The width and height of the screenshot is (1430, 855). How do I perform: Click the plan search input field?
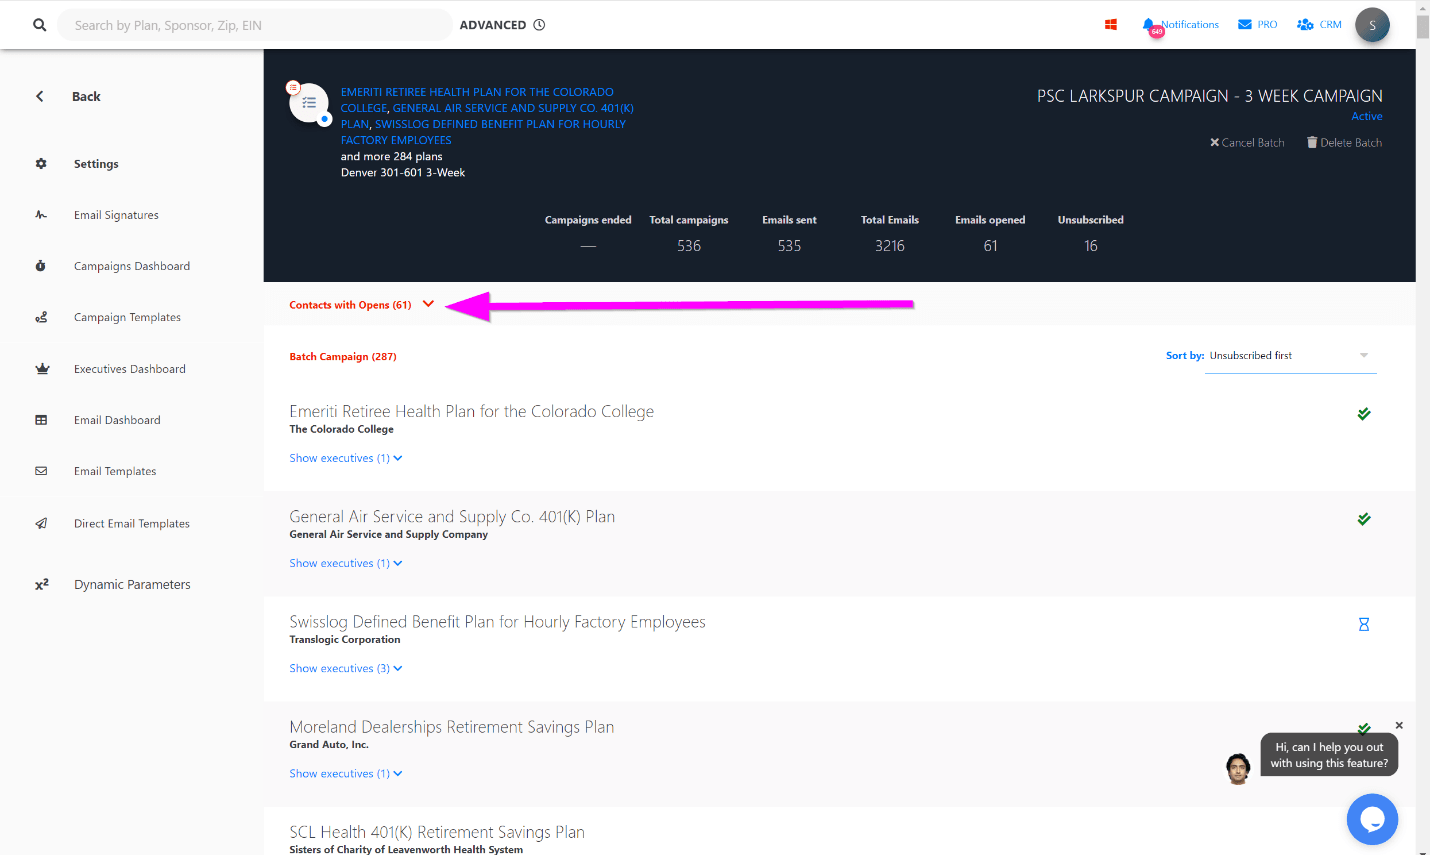pos(255,25)
